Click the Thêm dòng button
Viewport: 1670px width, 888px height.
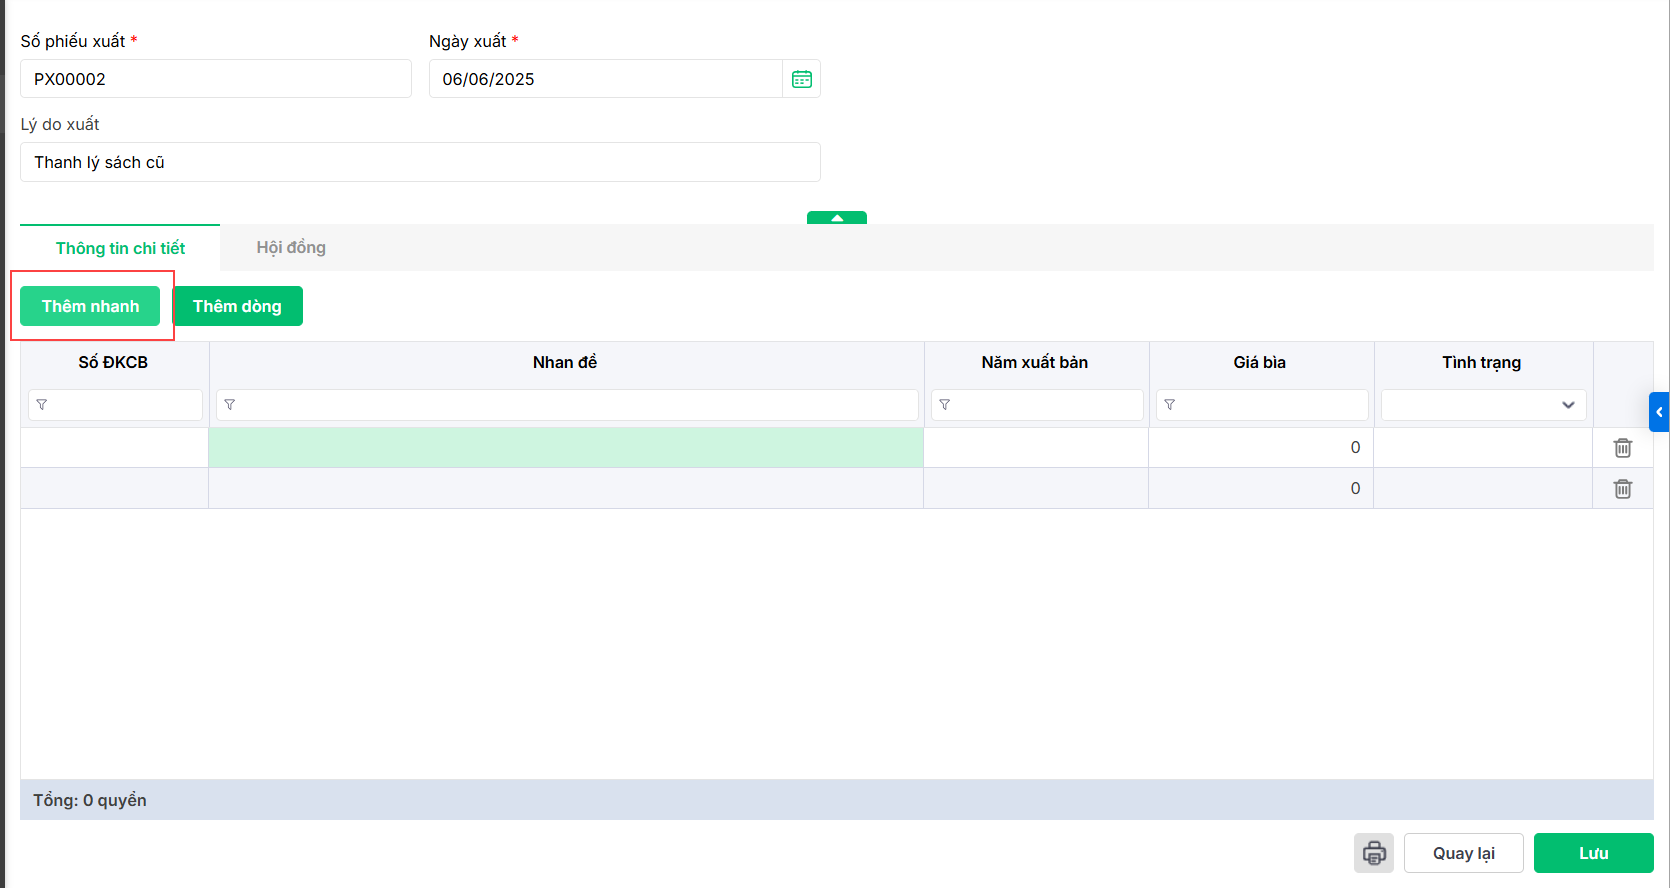click(x=237, y=306)
